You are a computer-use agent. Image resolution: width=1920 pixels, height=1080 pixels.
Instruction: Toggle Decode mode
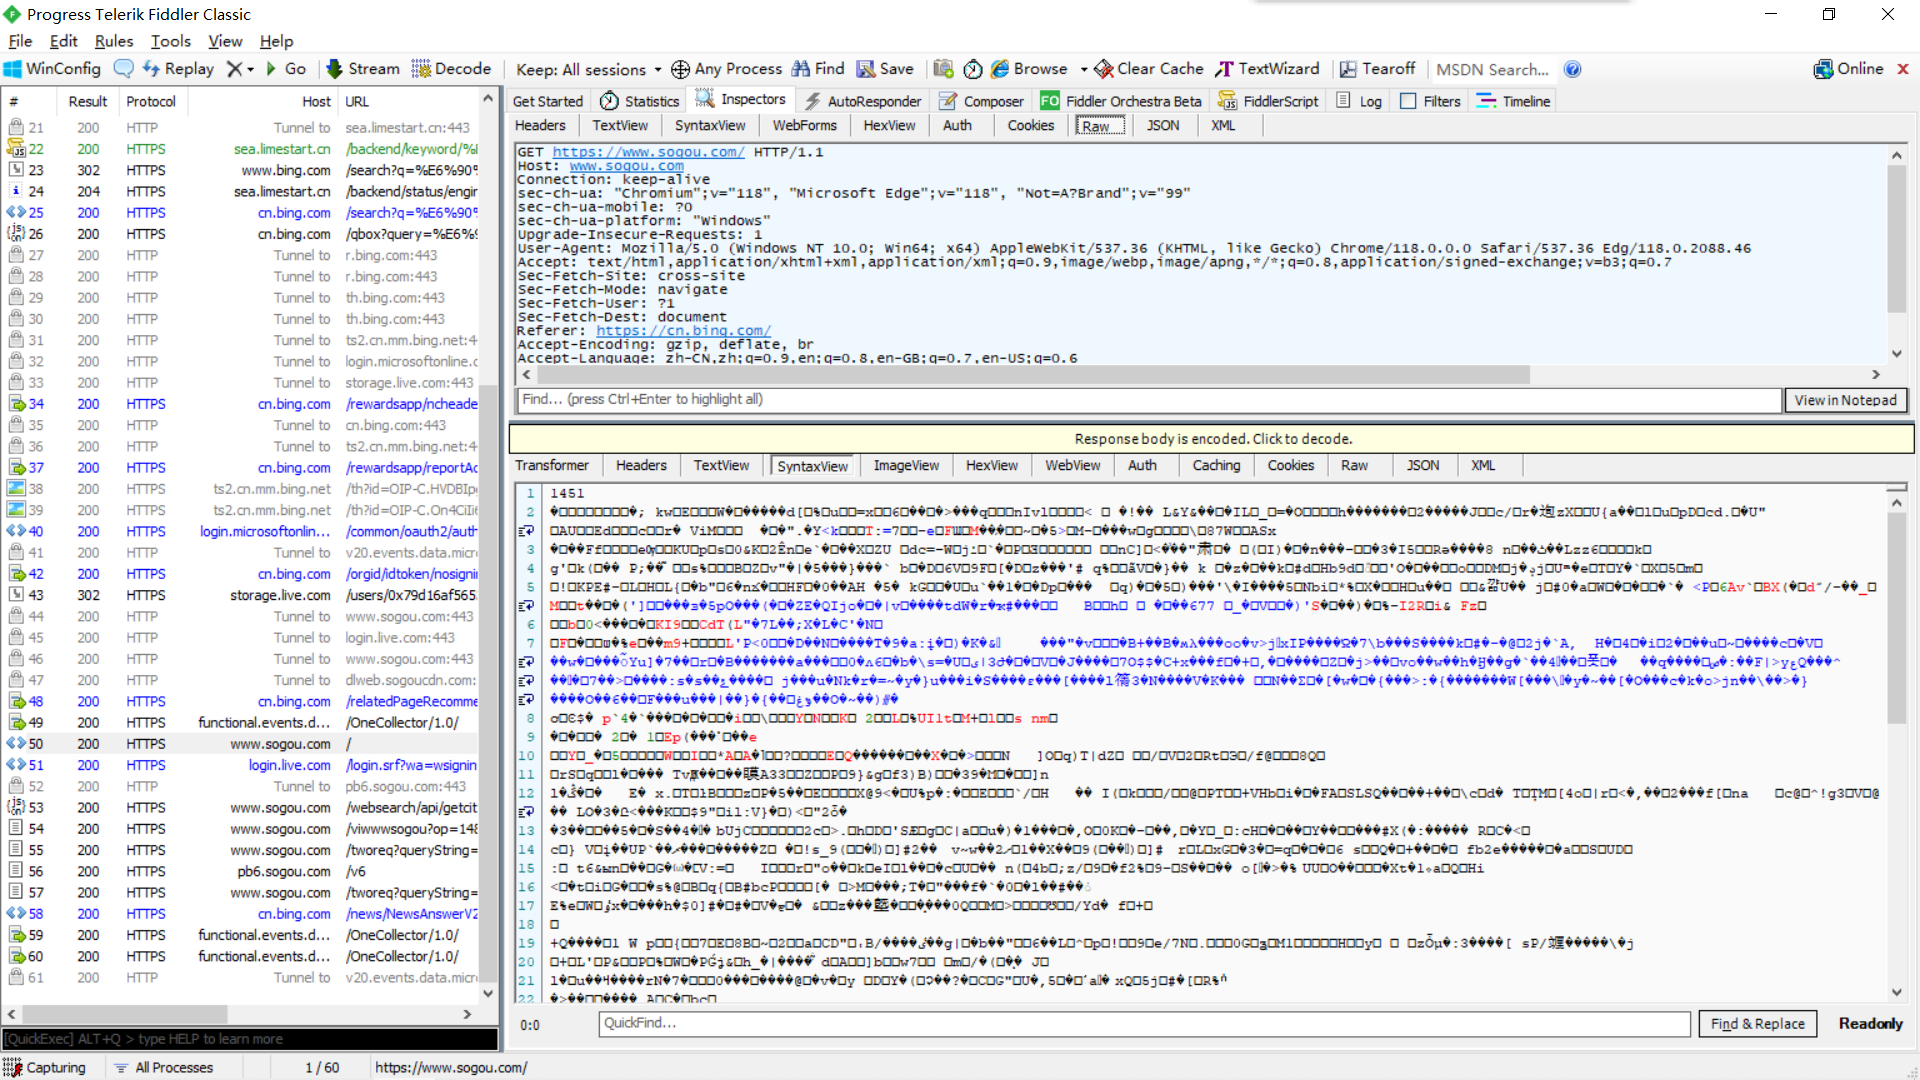[451, 69]
